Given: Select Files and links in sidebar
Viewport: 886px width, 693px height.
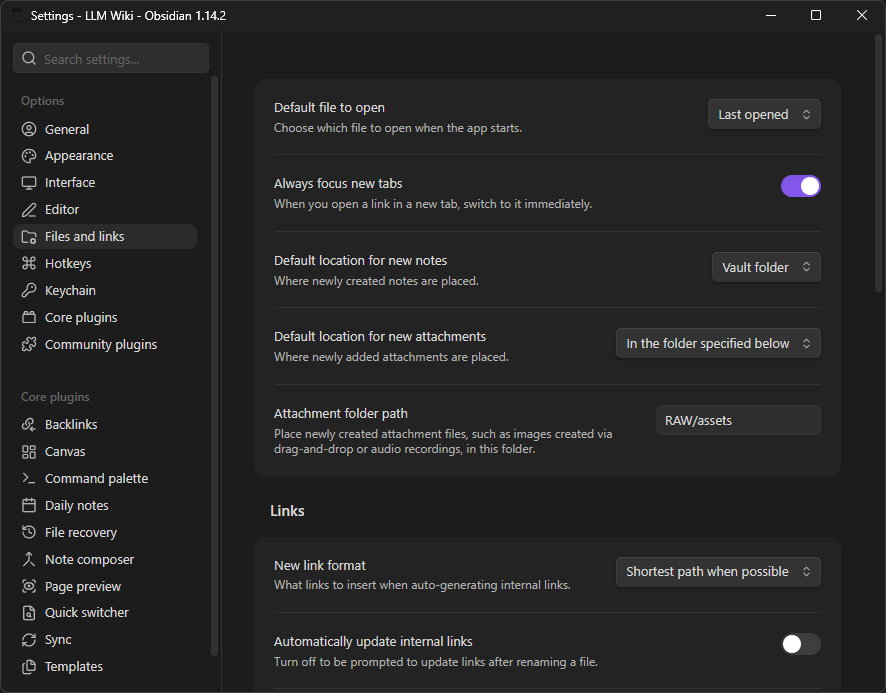Looking at the screenshot, I should 105,237.
